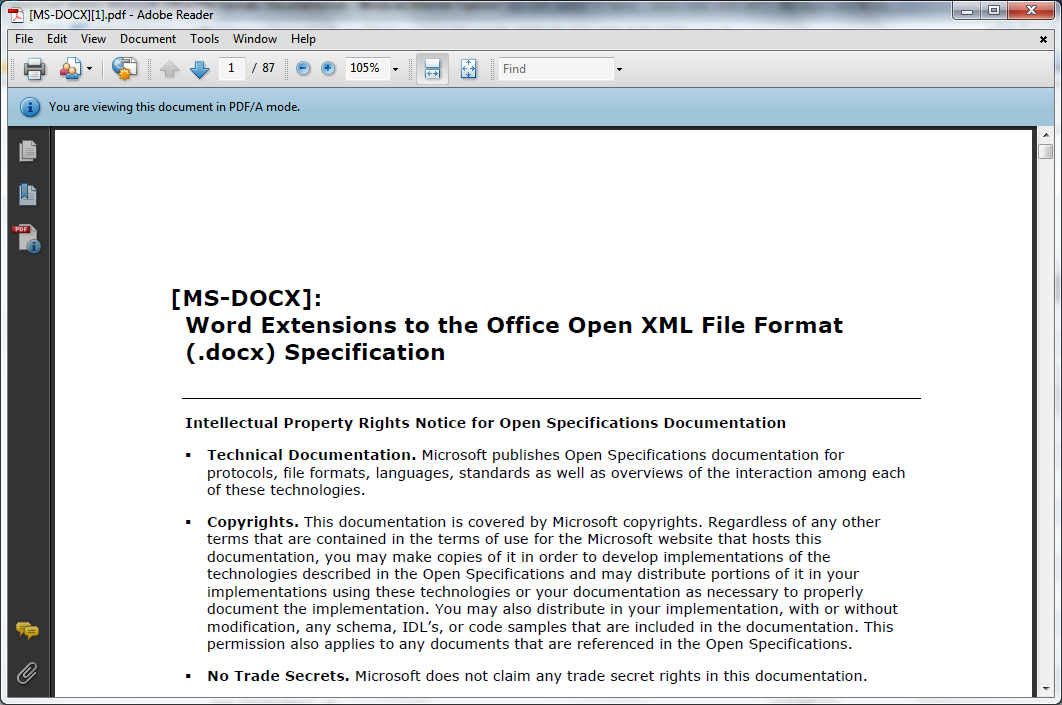Click the page number field showing 1
1062x705 pixels.
pyautogui.click(x=232, y=68)
